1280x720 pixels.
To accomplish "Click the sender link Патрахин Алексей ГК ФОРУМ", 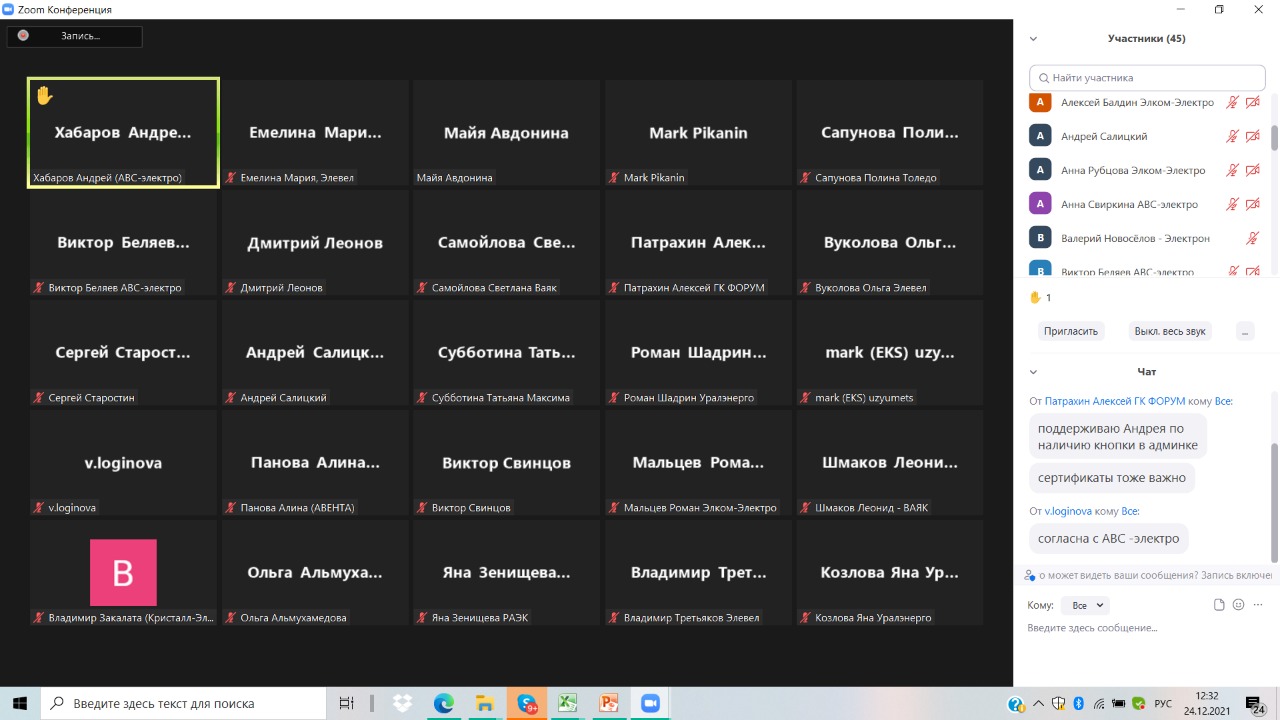I will click(1114, 401).
